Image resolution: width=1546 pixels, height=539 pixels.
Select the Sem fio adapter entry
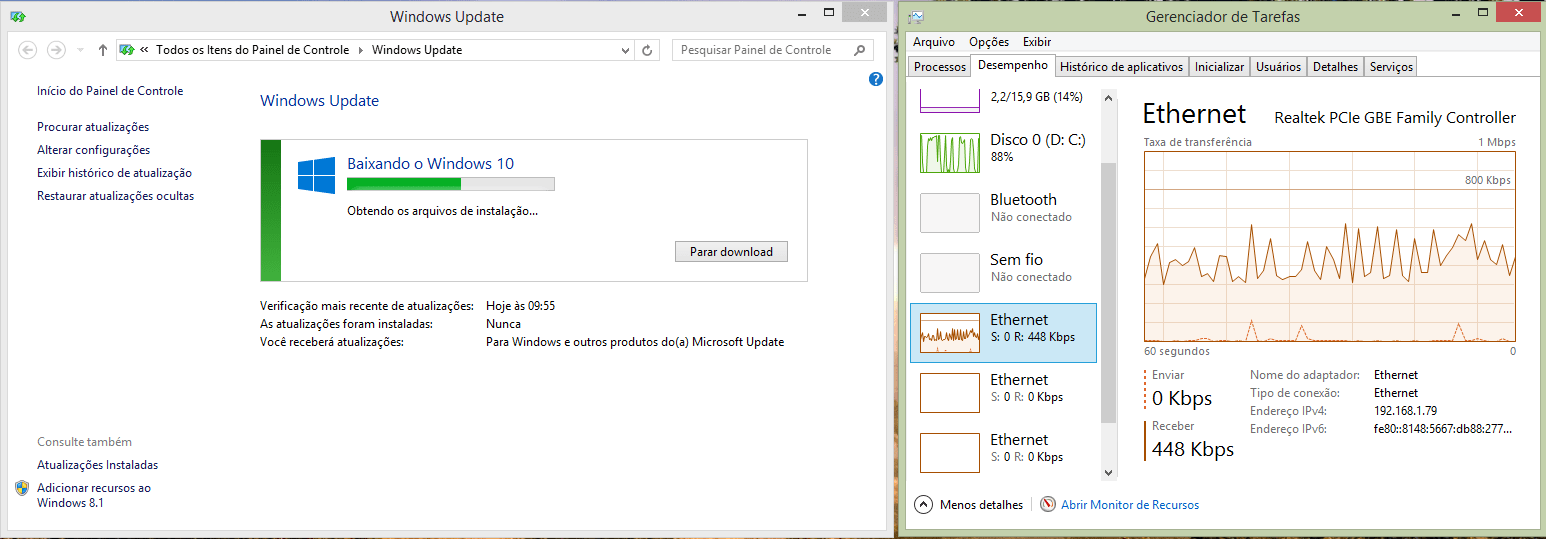coord(1004,272)
